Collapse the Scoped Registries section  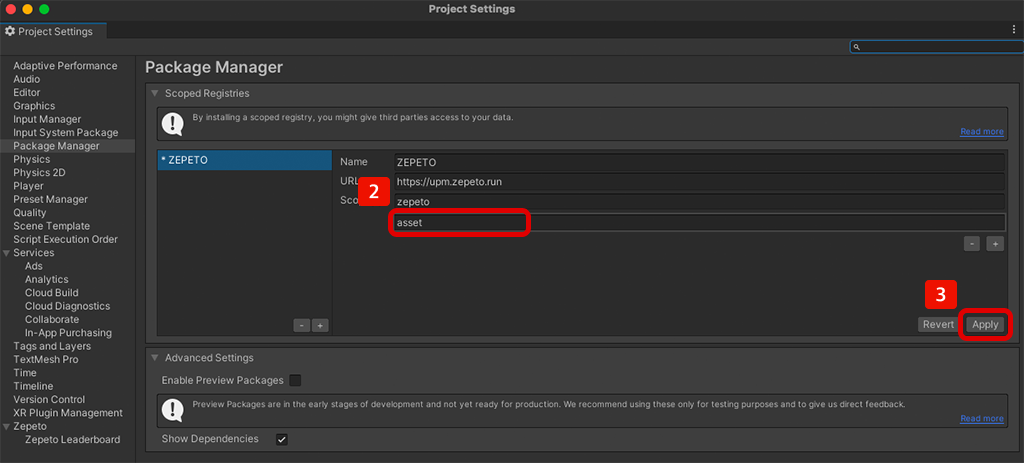coord(155,93)
